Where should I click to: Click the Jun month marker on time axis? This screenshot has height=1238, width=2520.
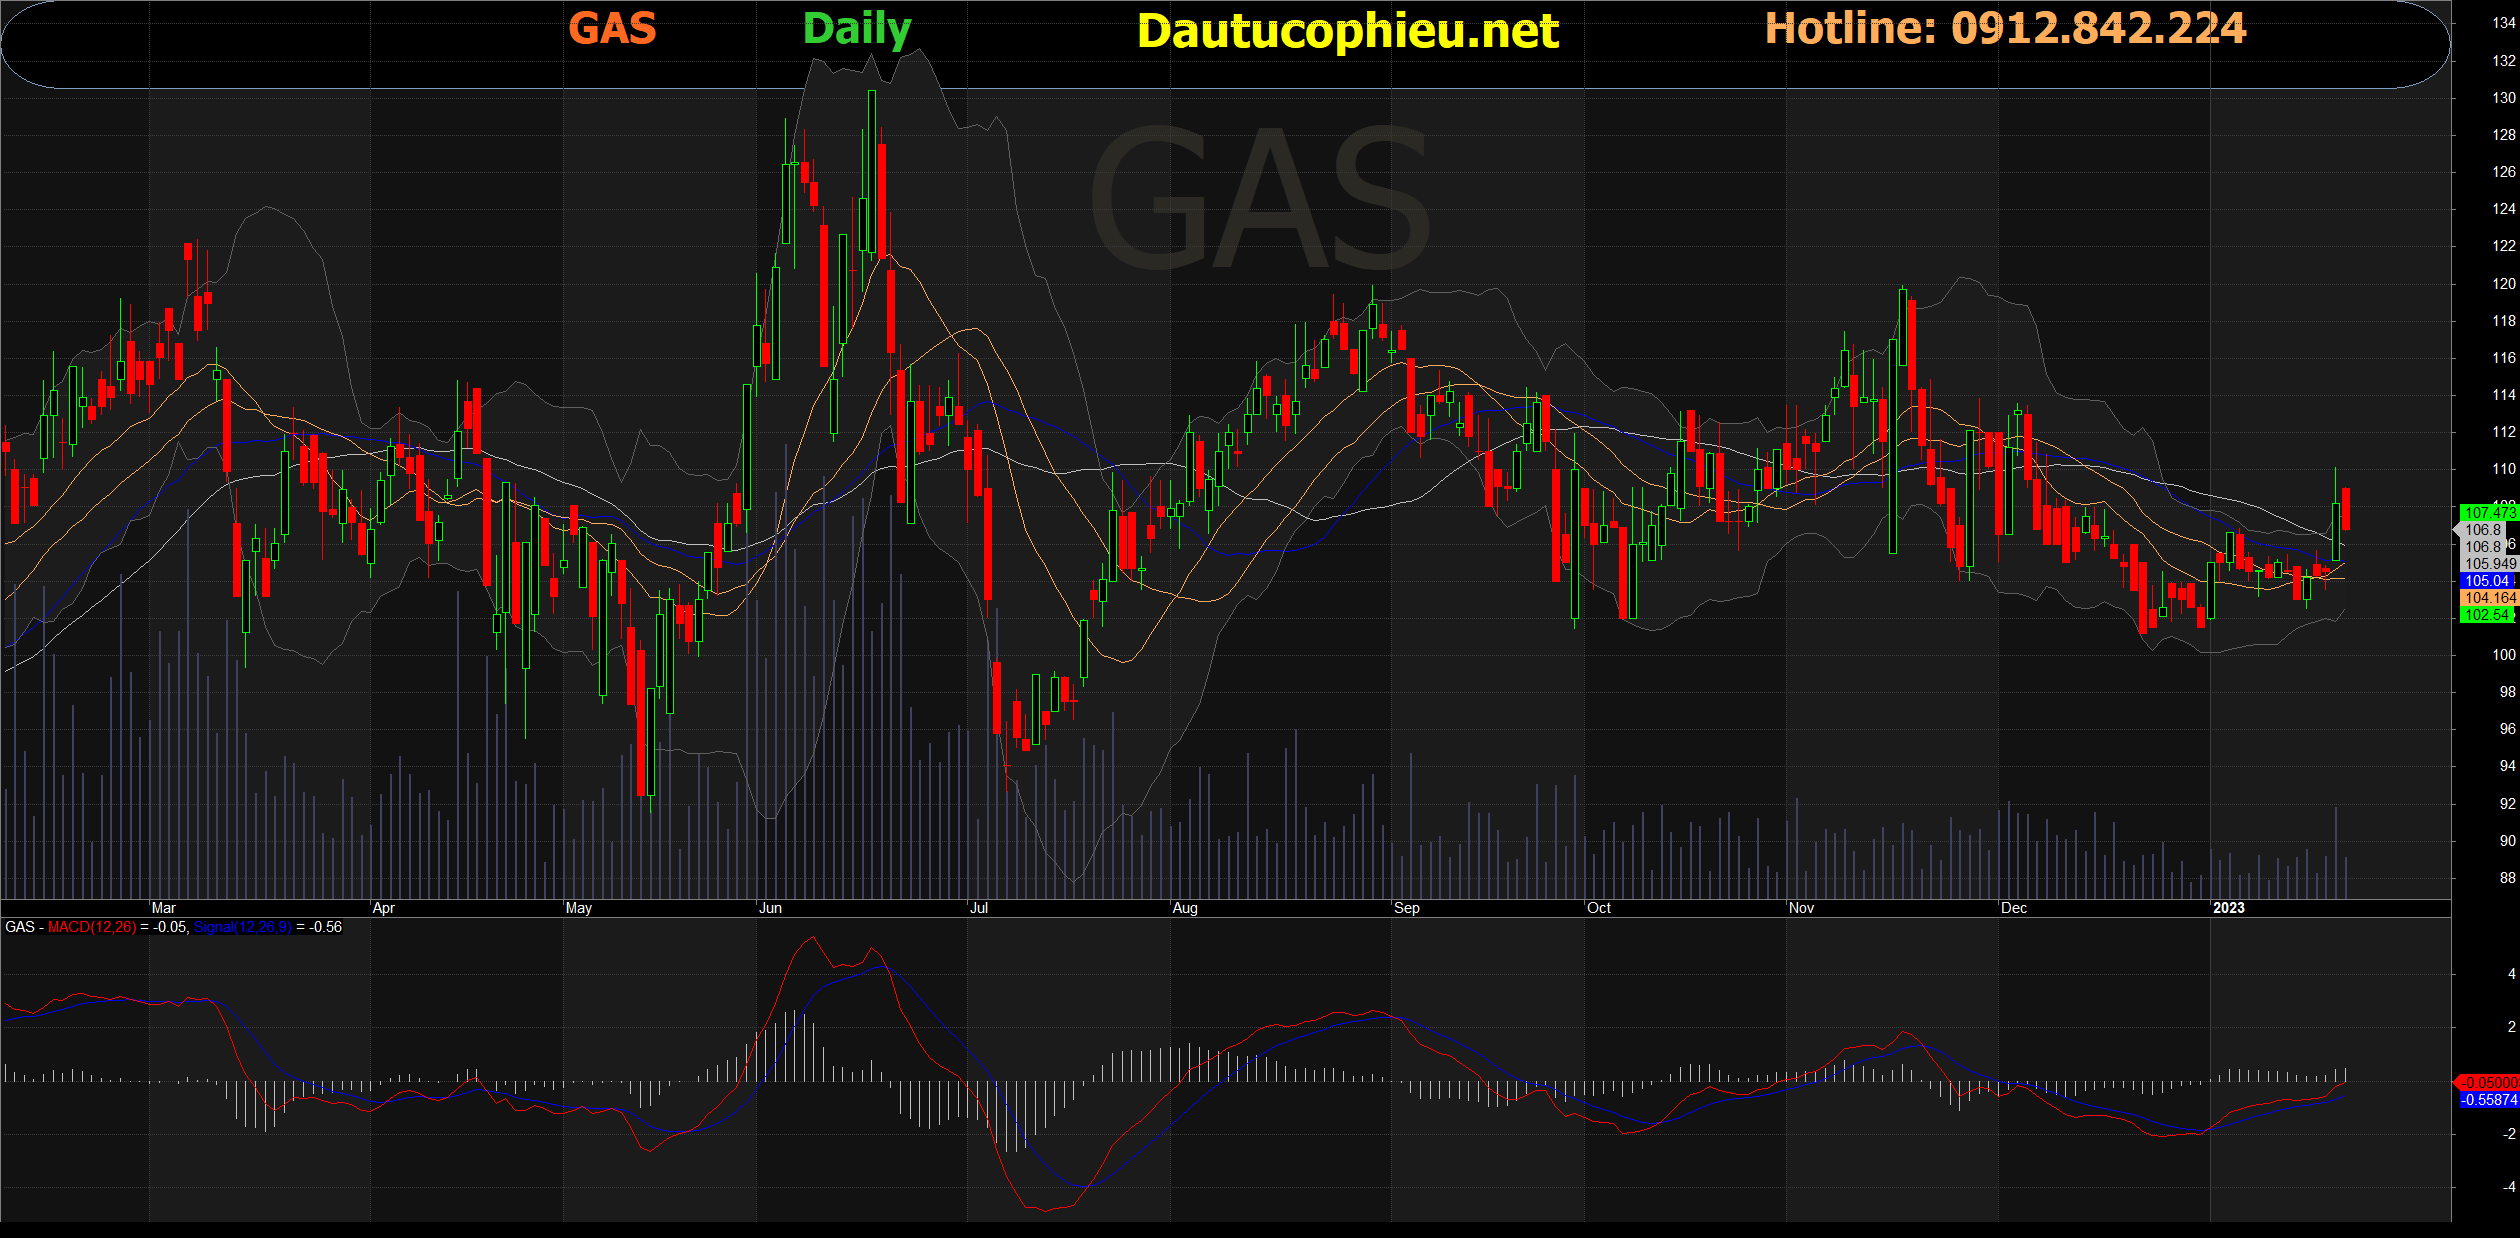pyautogui.click(x=770, y=908)
